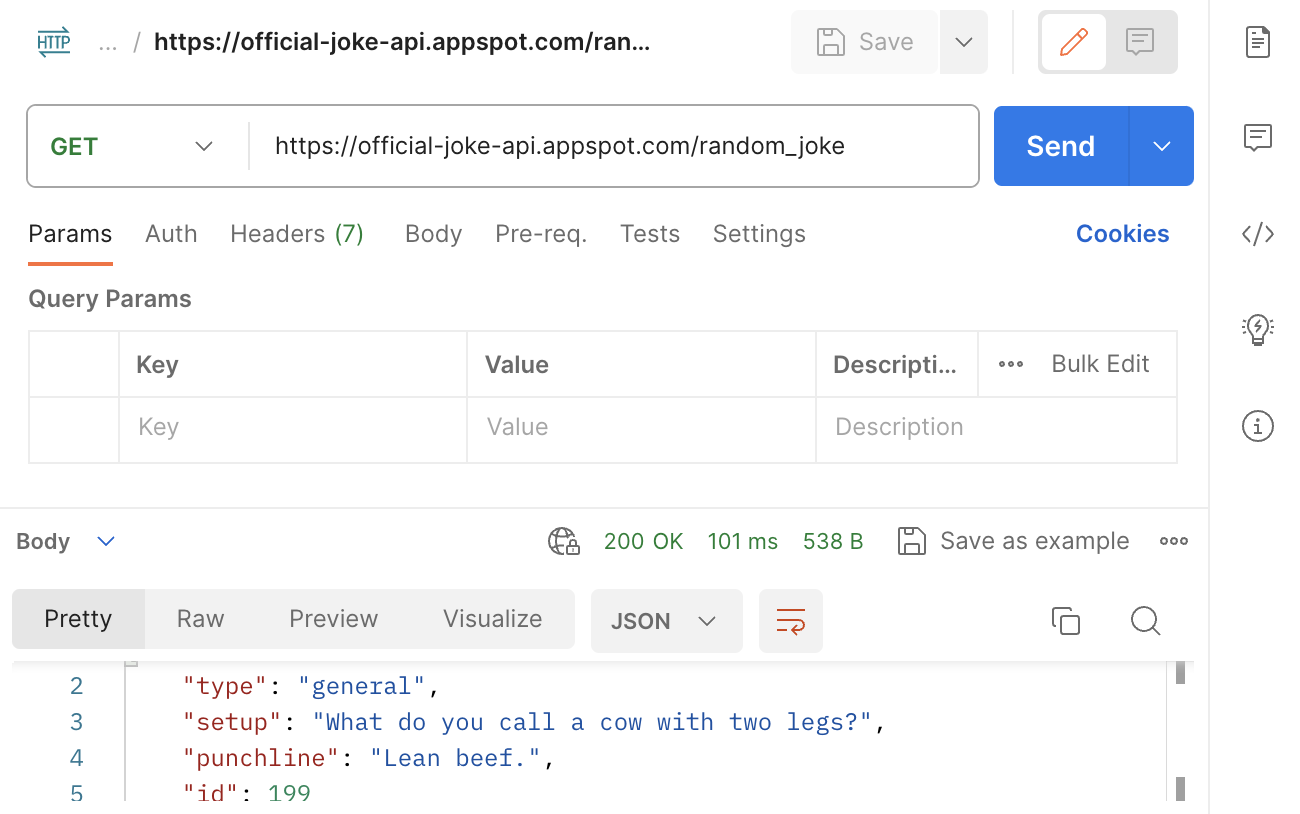The height and width of the screenshot is (814, 1300).
Task: Click the 101 ms response time
Action: (x=742, y=541)
